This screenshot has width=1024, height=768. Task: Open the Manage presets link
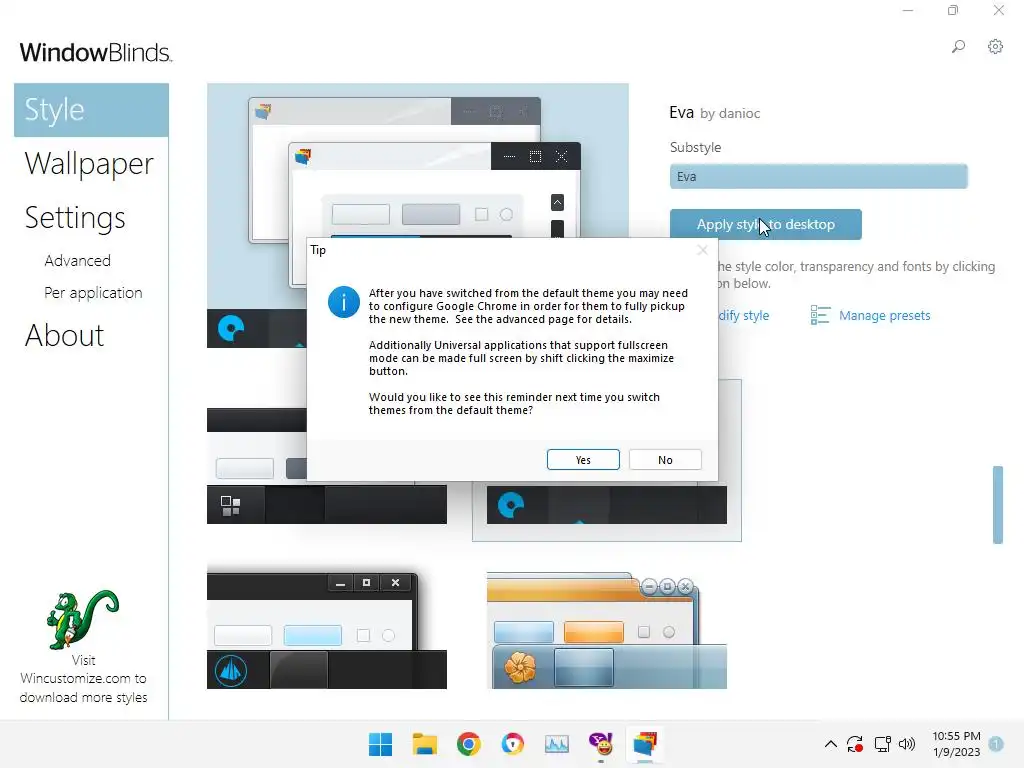pos(884,315)
